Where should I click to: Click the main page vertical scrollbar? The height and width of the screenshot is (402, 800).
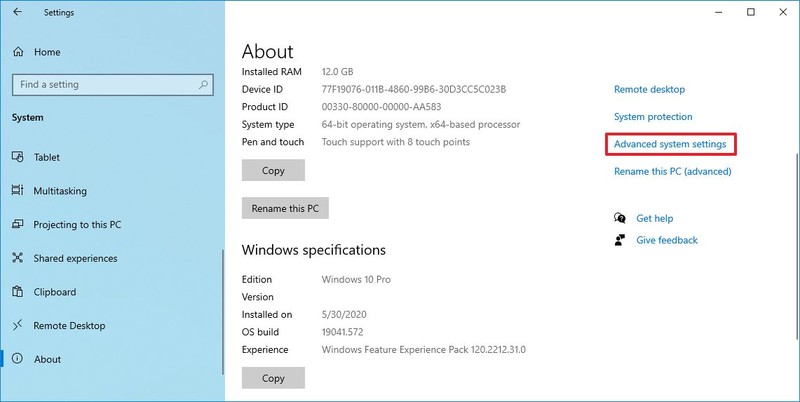[x=796, y=247]
